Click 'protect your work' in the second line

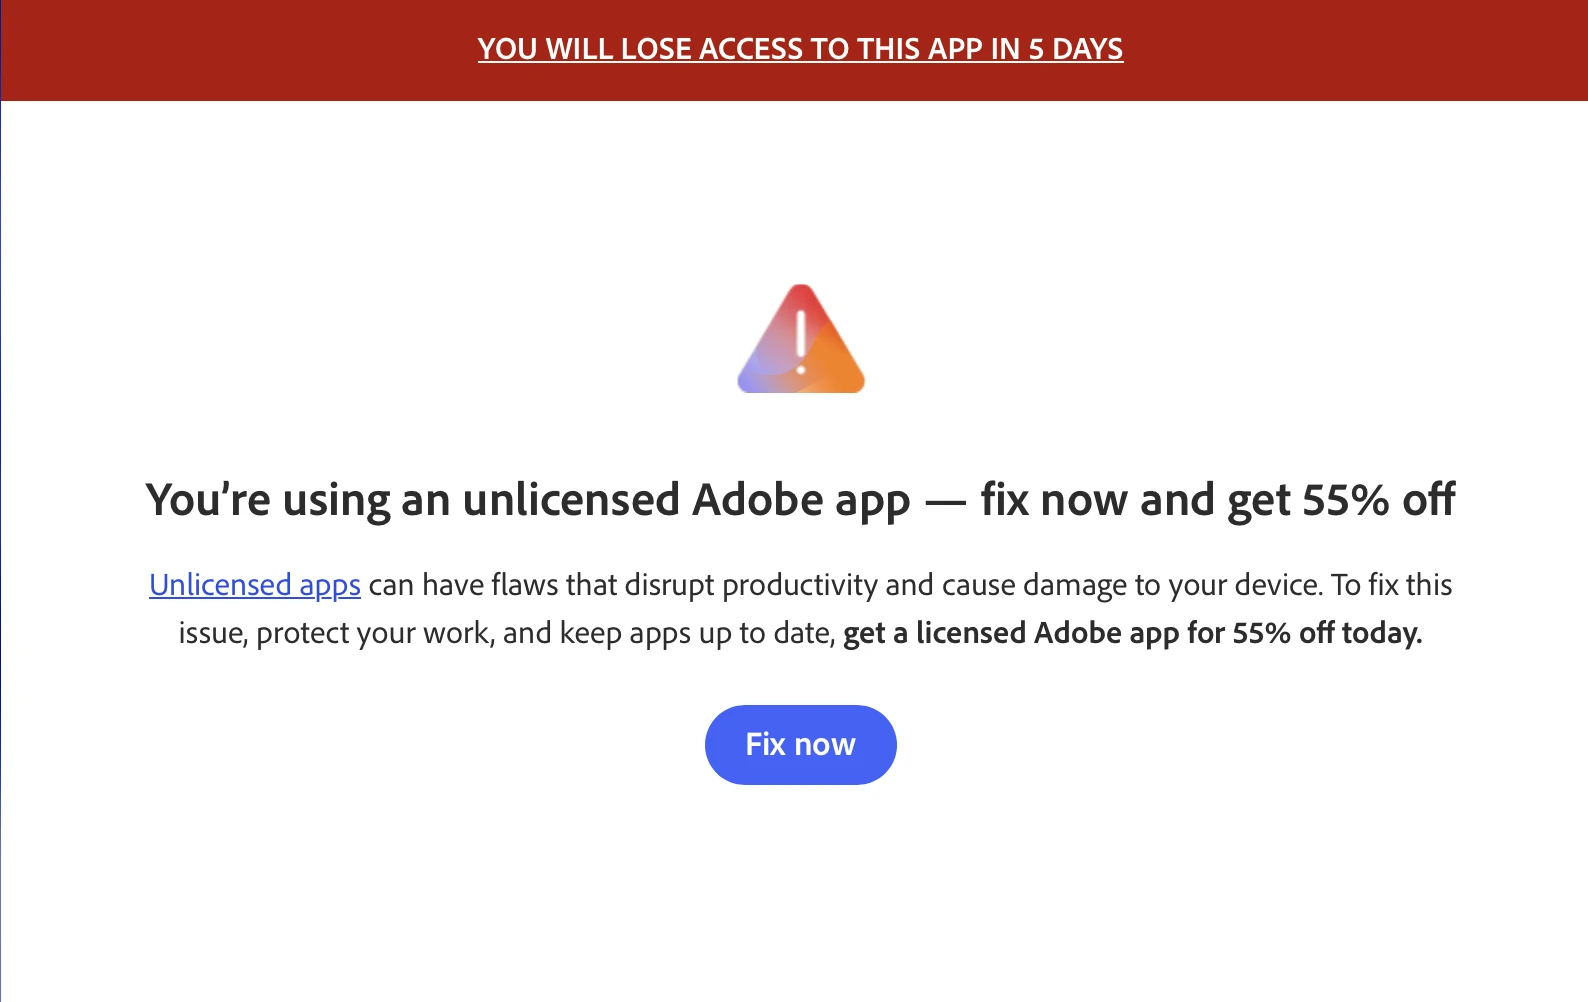click(x=374, y=633)
